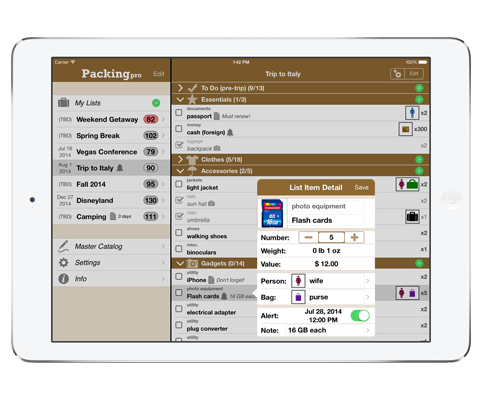Check the binoculars checkbox
Viewport: 480px width, 400px height.
click(x=179, y=249)
